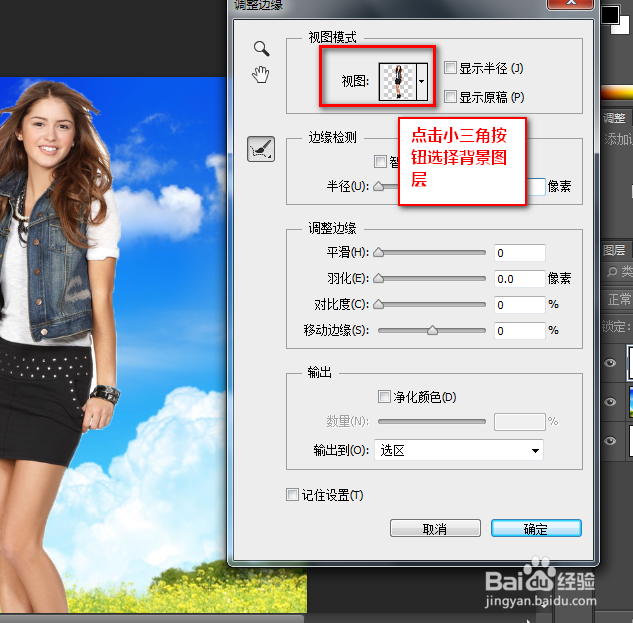633x623 pixels.
Task: Focus the 移动边缘(S) percent field
Action: coord(520,331)
